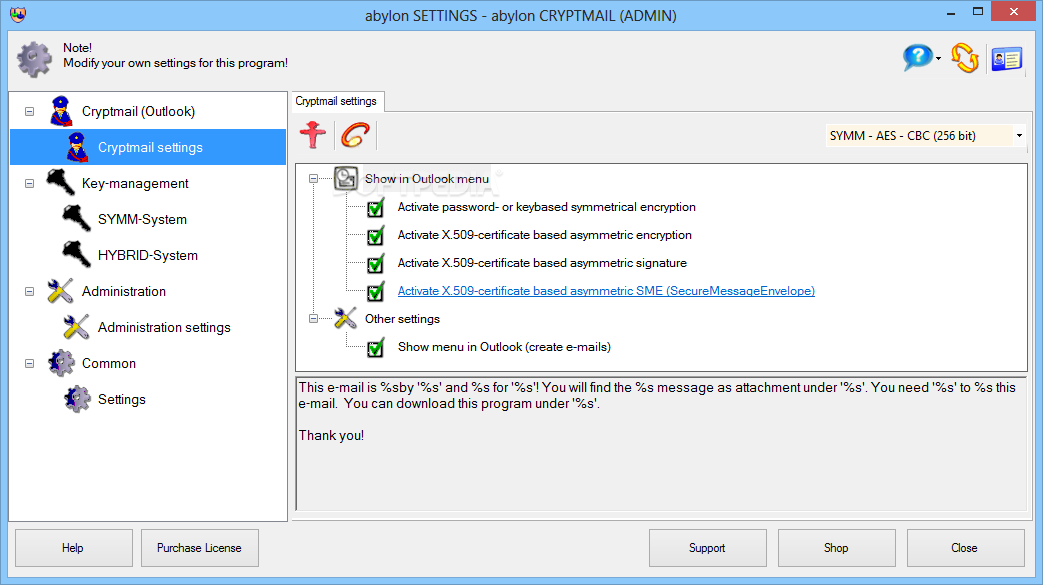
Task: Collapse the Show in Outlook menu group
Action: click(x=313, y=178)
